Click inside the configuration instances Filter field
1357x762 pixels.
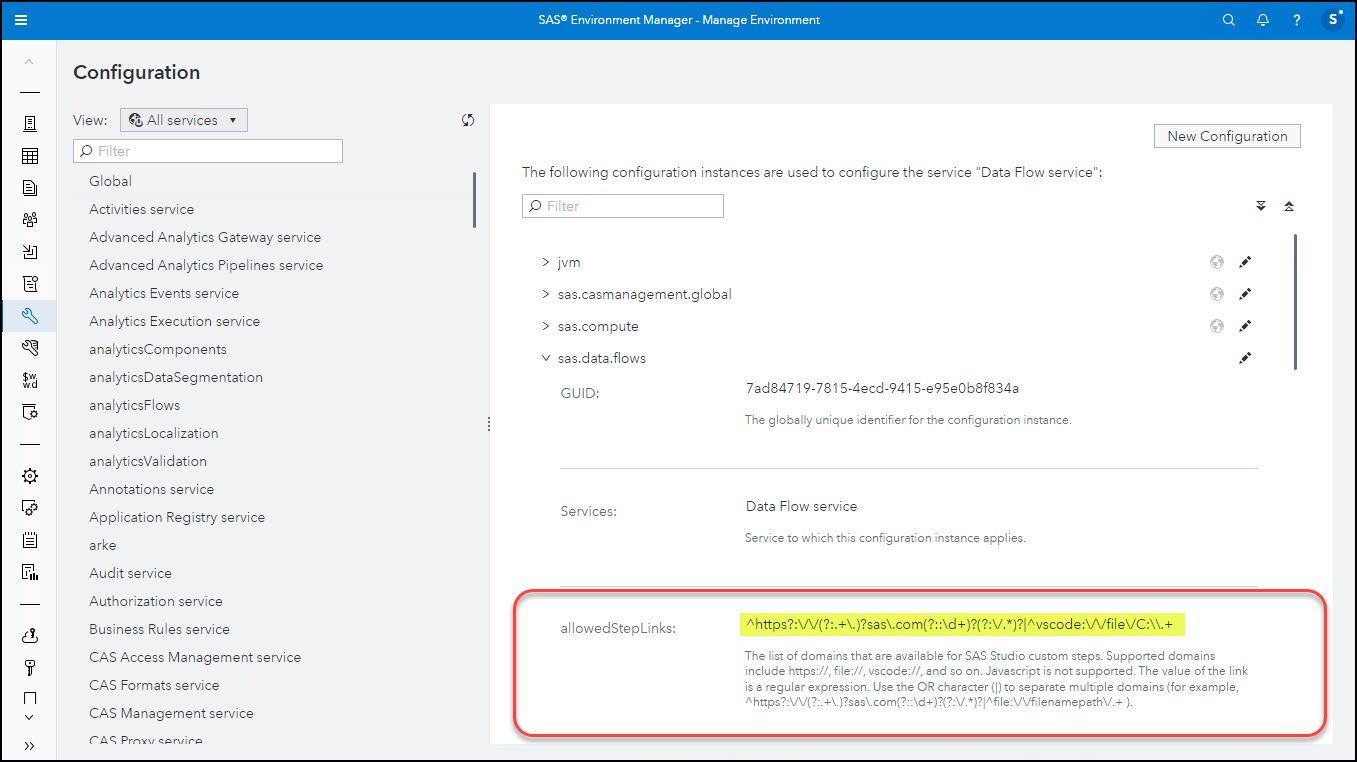pyautogui.click(x=622, y=205)
